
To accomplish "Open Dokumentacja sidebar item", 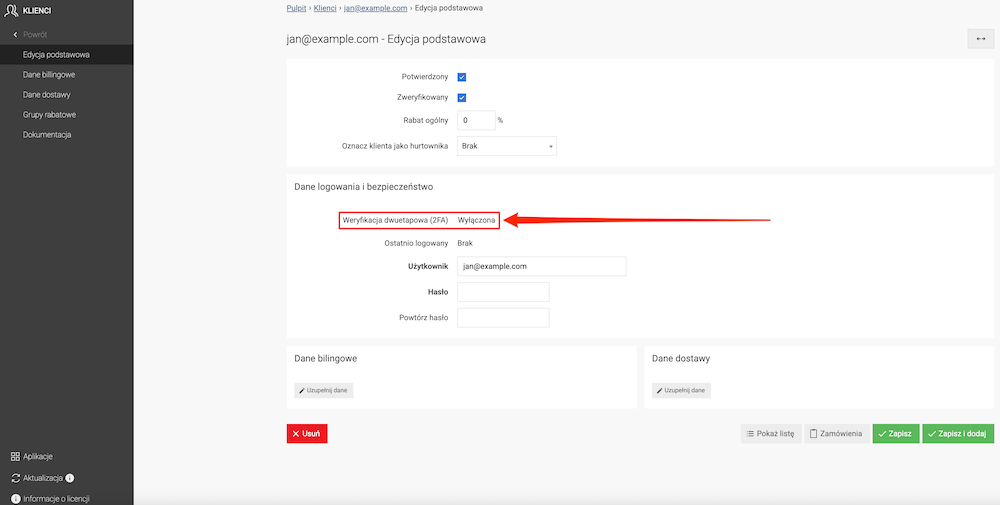I will pyautogui.click(x=47, y=135).
